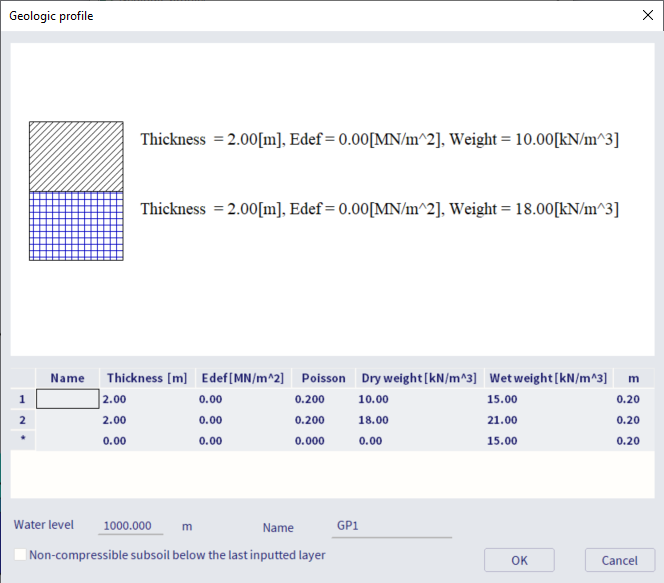664x583 pixels.
Task: Click the Edef[MN/m^2] column header
Action: (x=241, y=378)
